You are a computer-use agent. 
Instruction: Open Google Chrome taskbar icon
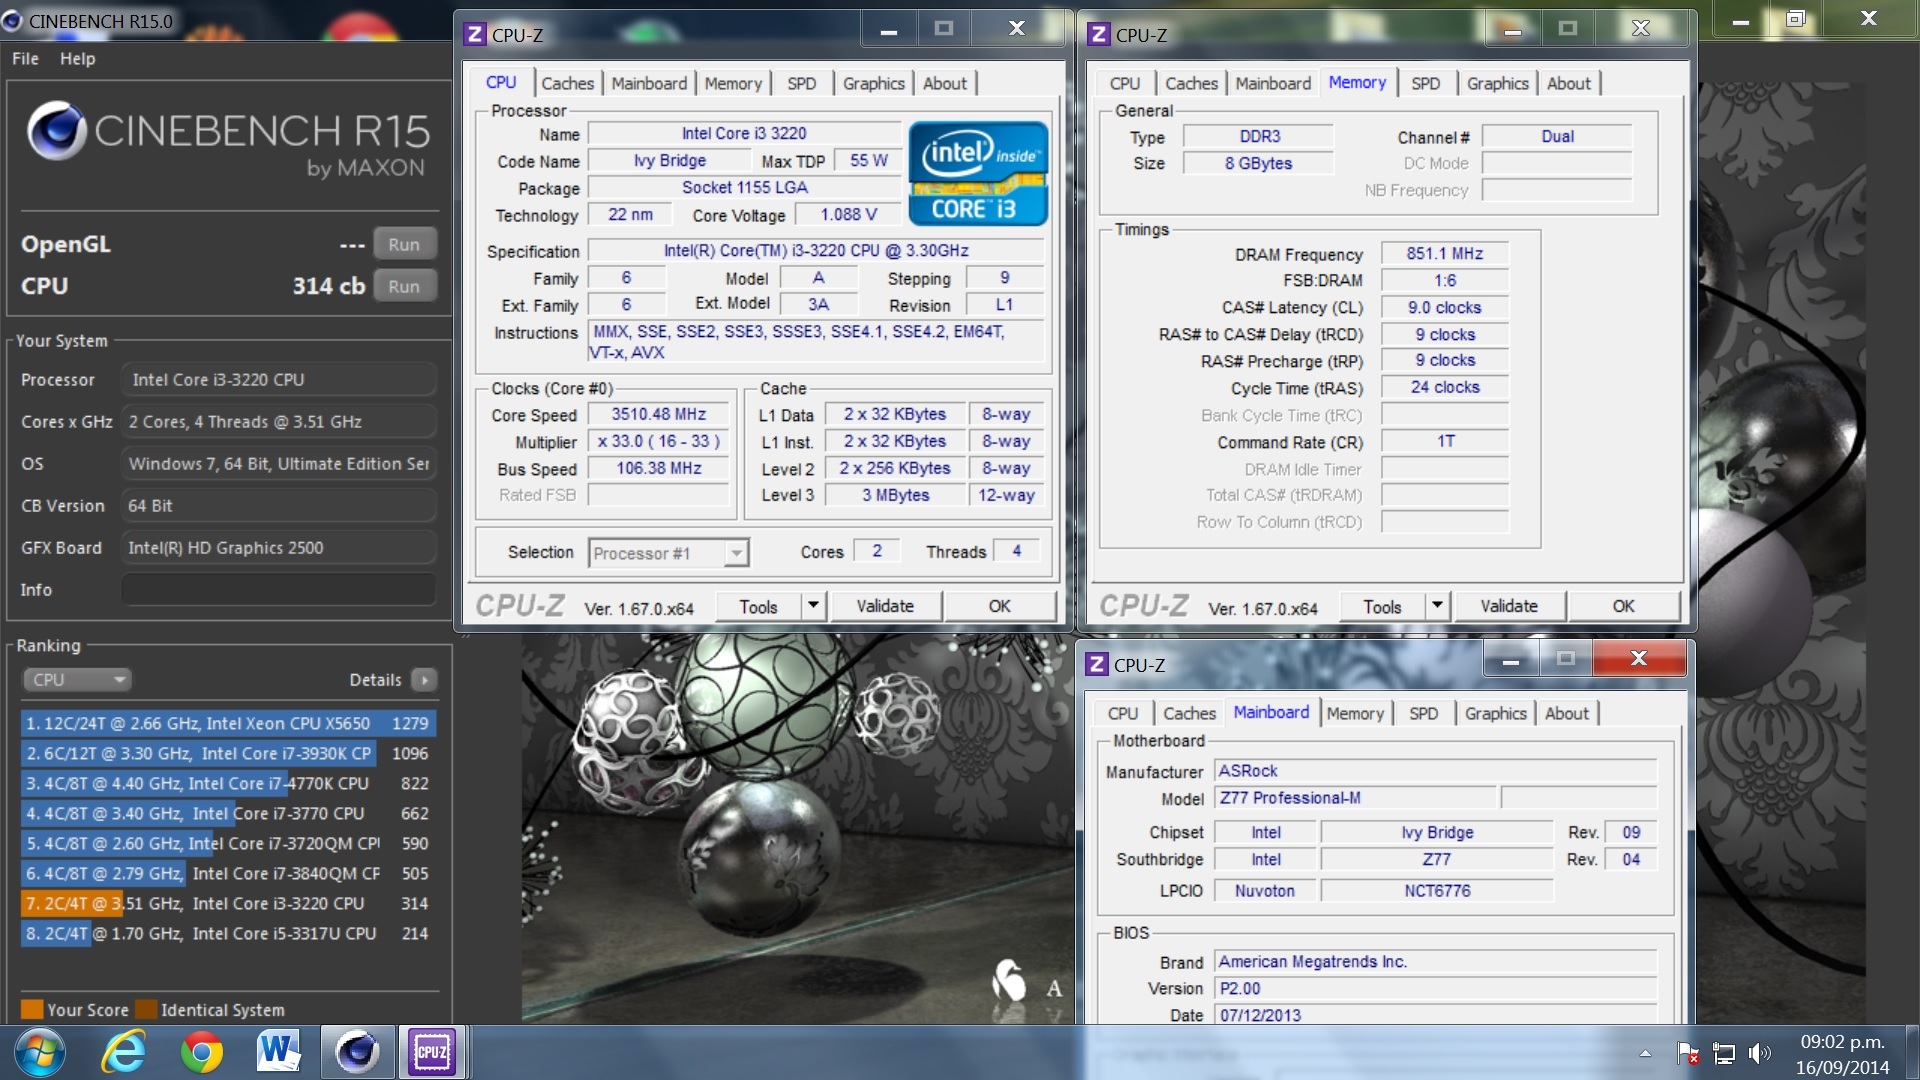[x=201, y=1052]
